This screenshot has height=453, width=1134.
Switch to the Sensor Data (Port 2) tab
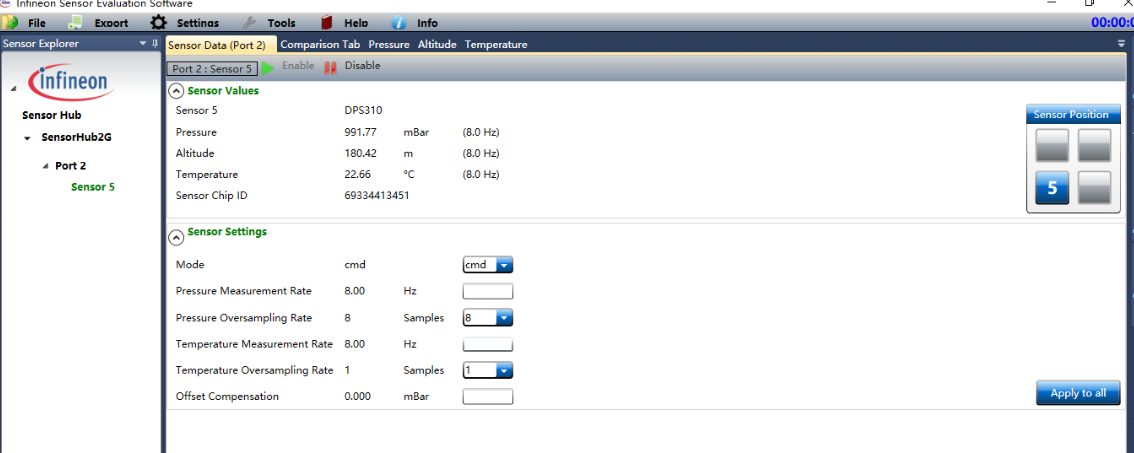point(221,44)
